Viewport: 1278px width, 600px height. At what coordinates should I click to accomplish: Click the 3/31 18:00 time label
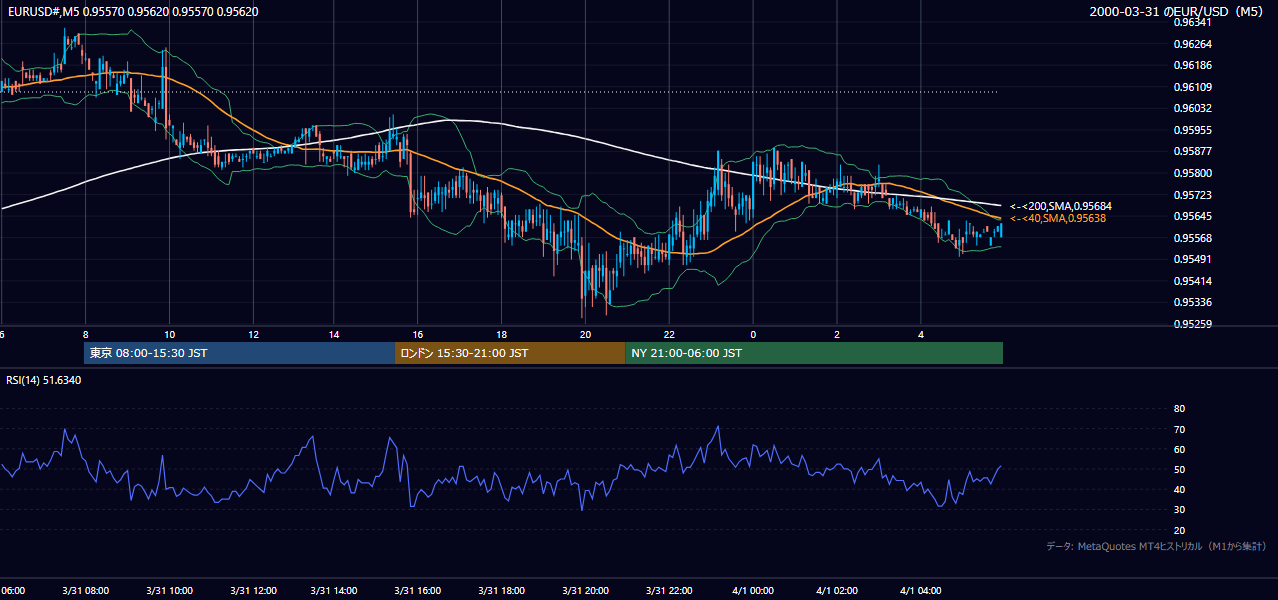[x=502, y=591]
